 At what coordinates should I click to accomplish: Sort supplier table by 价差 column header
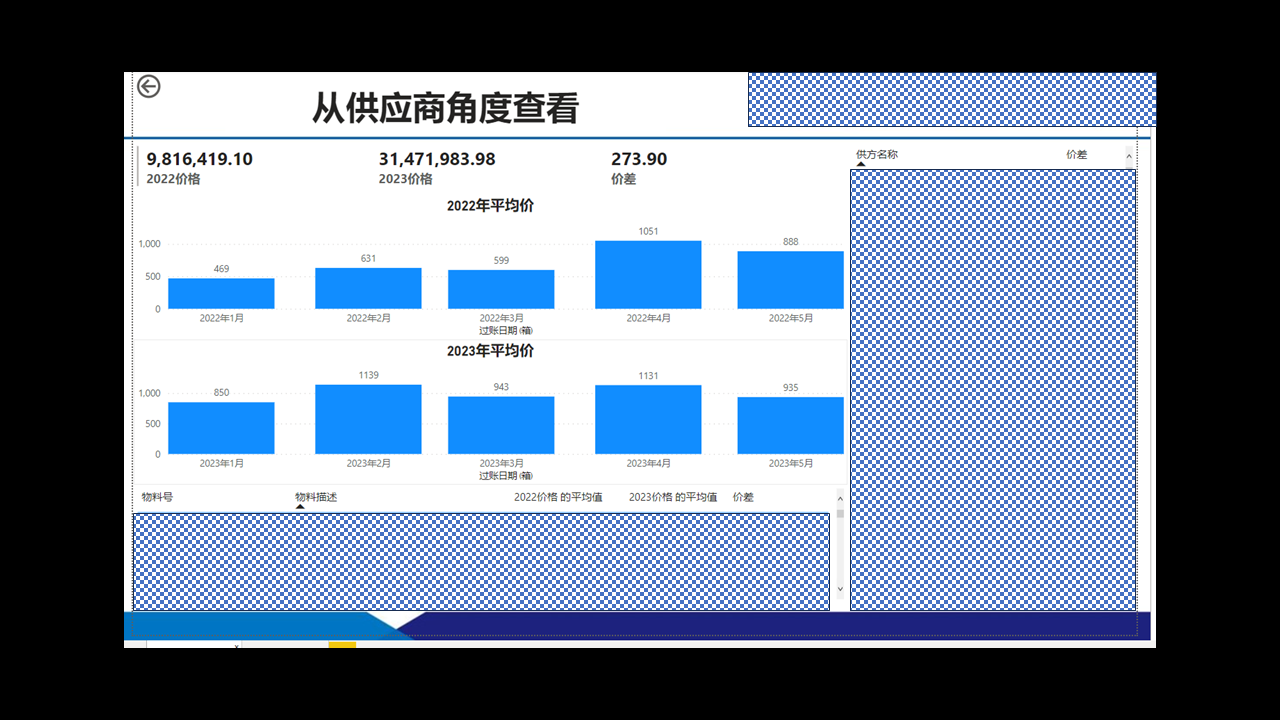1076,155
